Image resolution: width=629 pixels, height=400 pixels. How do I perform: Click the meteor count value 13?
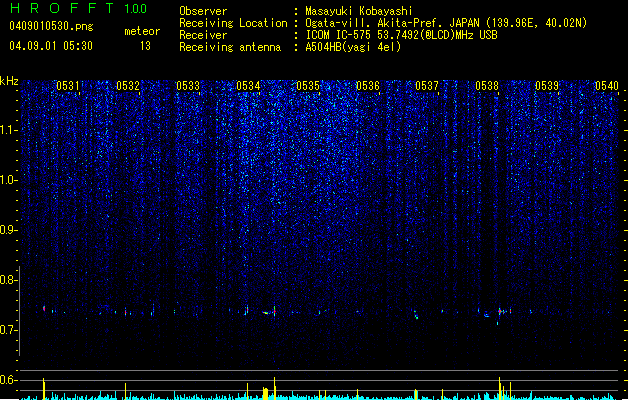(145, 46)
